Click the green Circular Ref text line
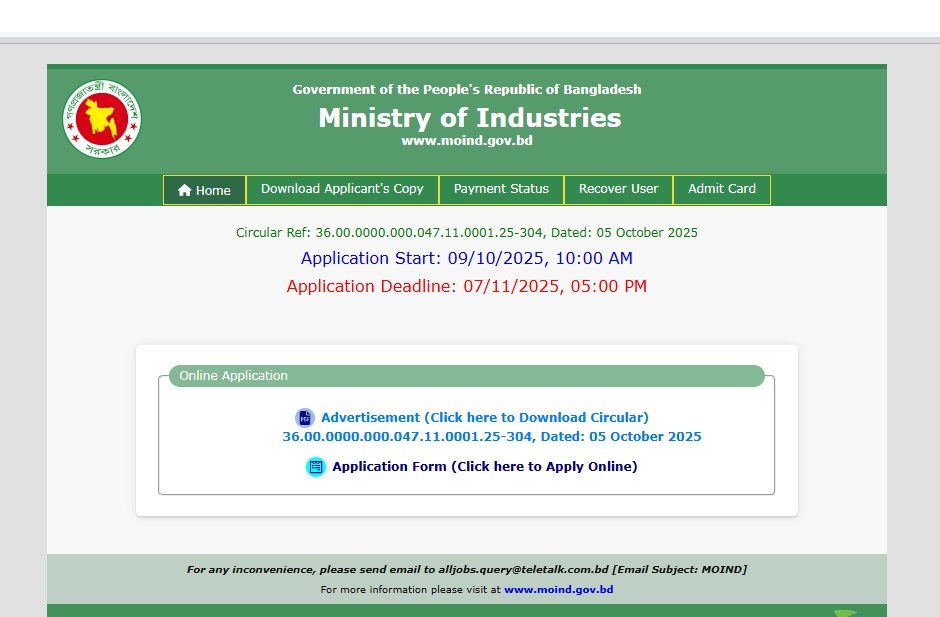The image size is (940, 617). coord(466,233)
